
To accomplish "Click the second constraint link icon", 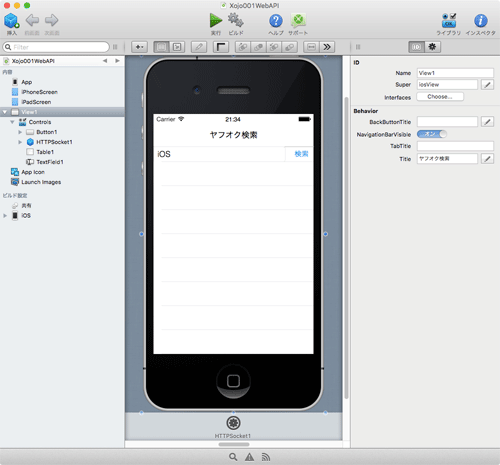I will [258, 47].
